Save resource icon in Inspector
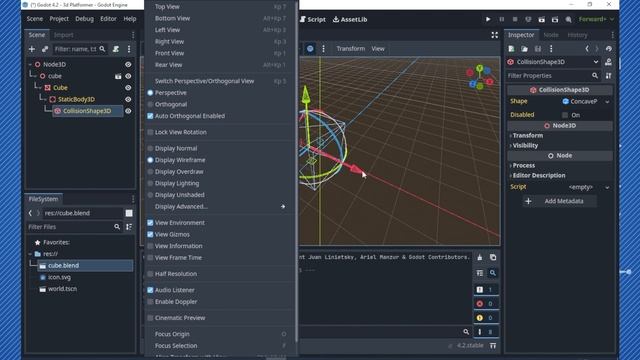 click(x=538, y=49)
